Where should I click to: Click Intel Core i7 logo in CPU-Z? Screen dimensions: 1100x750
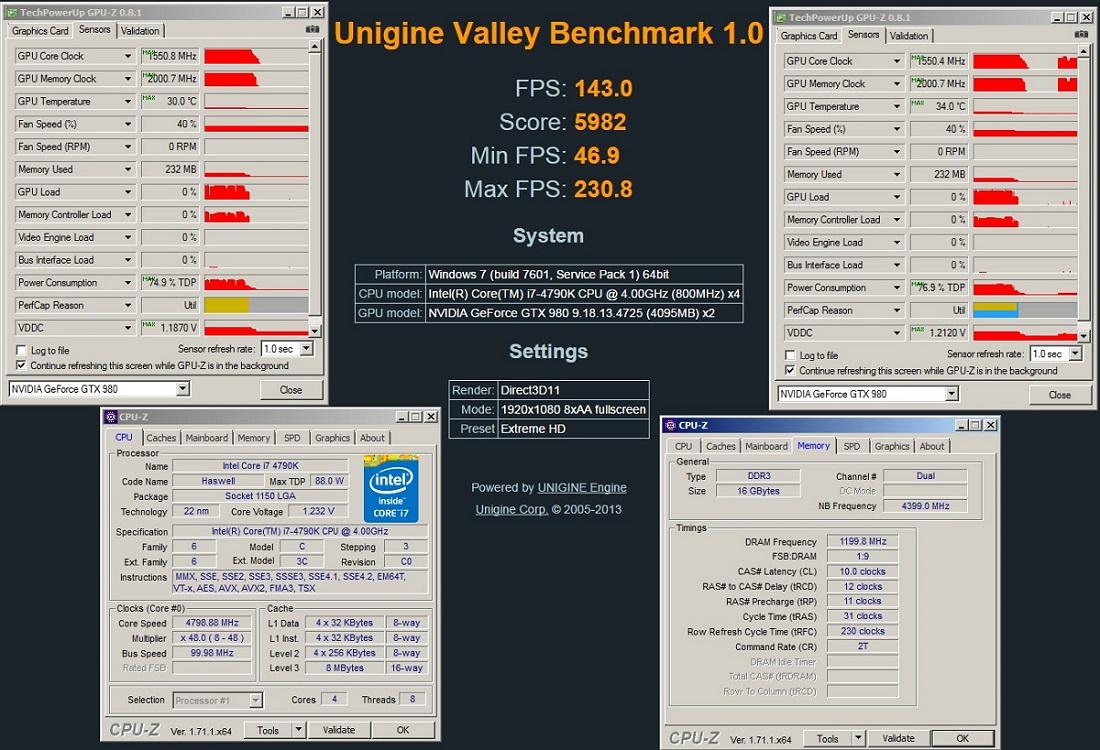pyautogui.click(x=391, y=490)
